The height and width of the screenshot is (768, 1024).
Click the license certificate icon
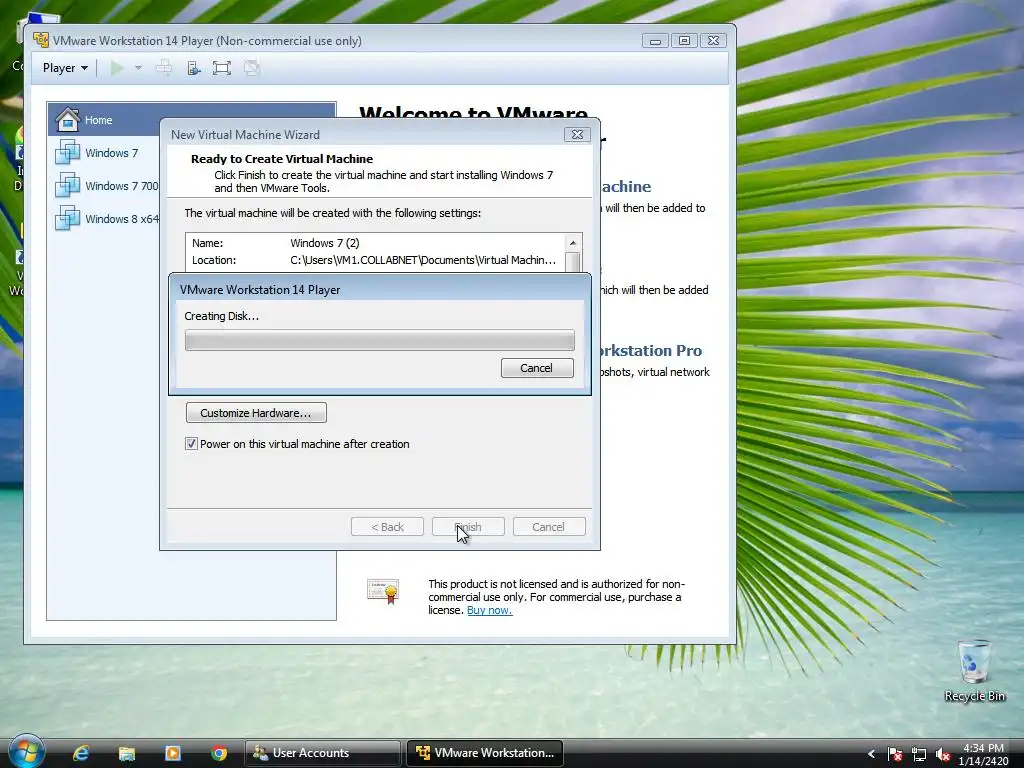(383, 591)
